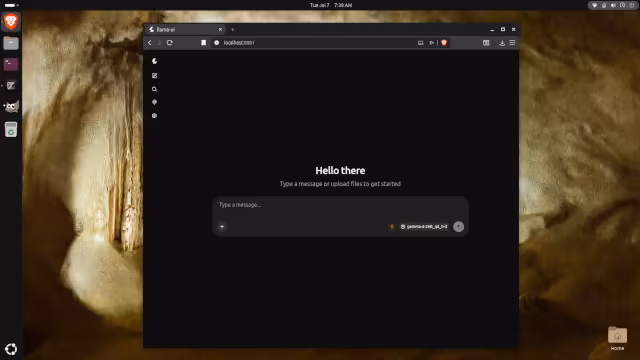Bookmark this page with the bookmark icon
The width and height of the screenshot is (640, 360).
point(203,42)
